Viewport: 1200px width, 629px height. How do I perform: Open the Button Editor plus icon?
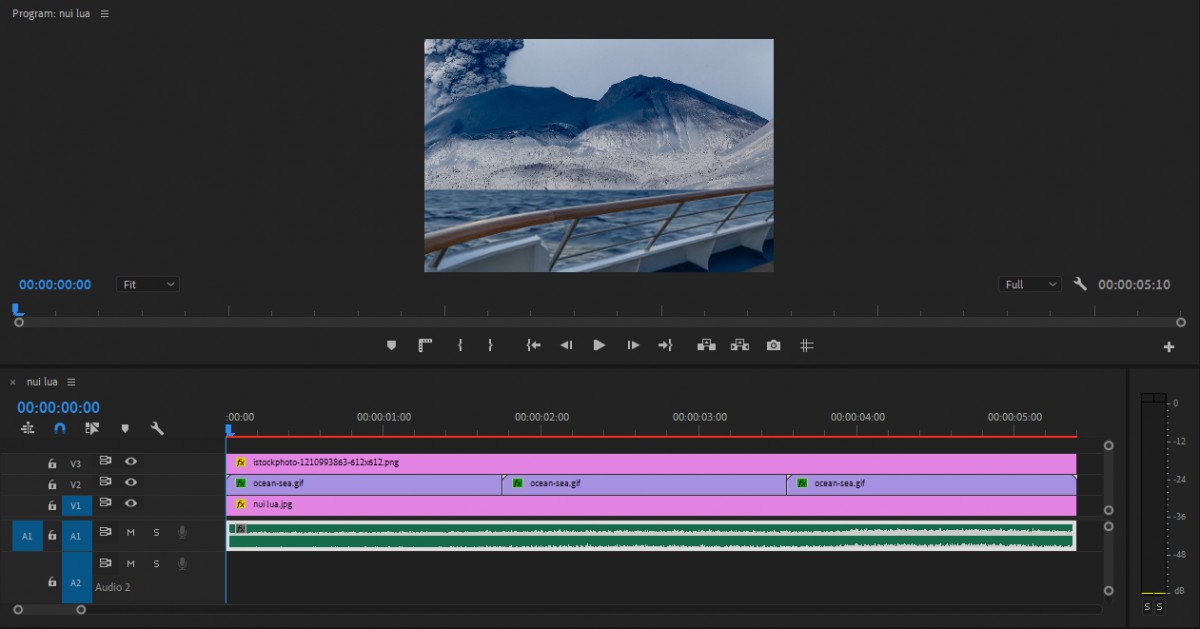(1169, 347)
